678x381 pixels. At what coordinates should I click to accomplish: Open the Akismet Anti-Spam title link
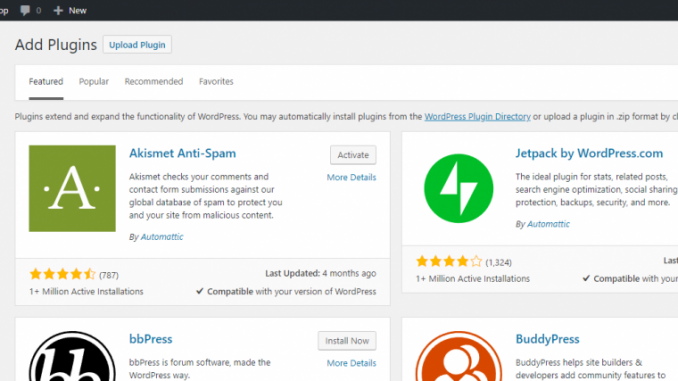coord(182,153)
